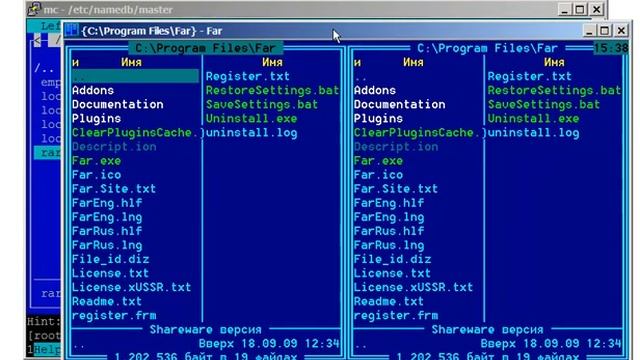The image size is (640, 360).
Task: Click the right panel second Имя column header
Action: [x=554, y=62]
